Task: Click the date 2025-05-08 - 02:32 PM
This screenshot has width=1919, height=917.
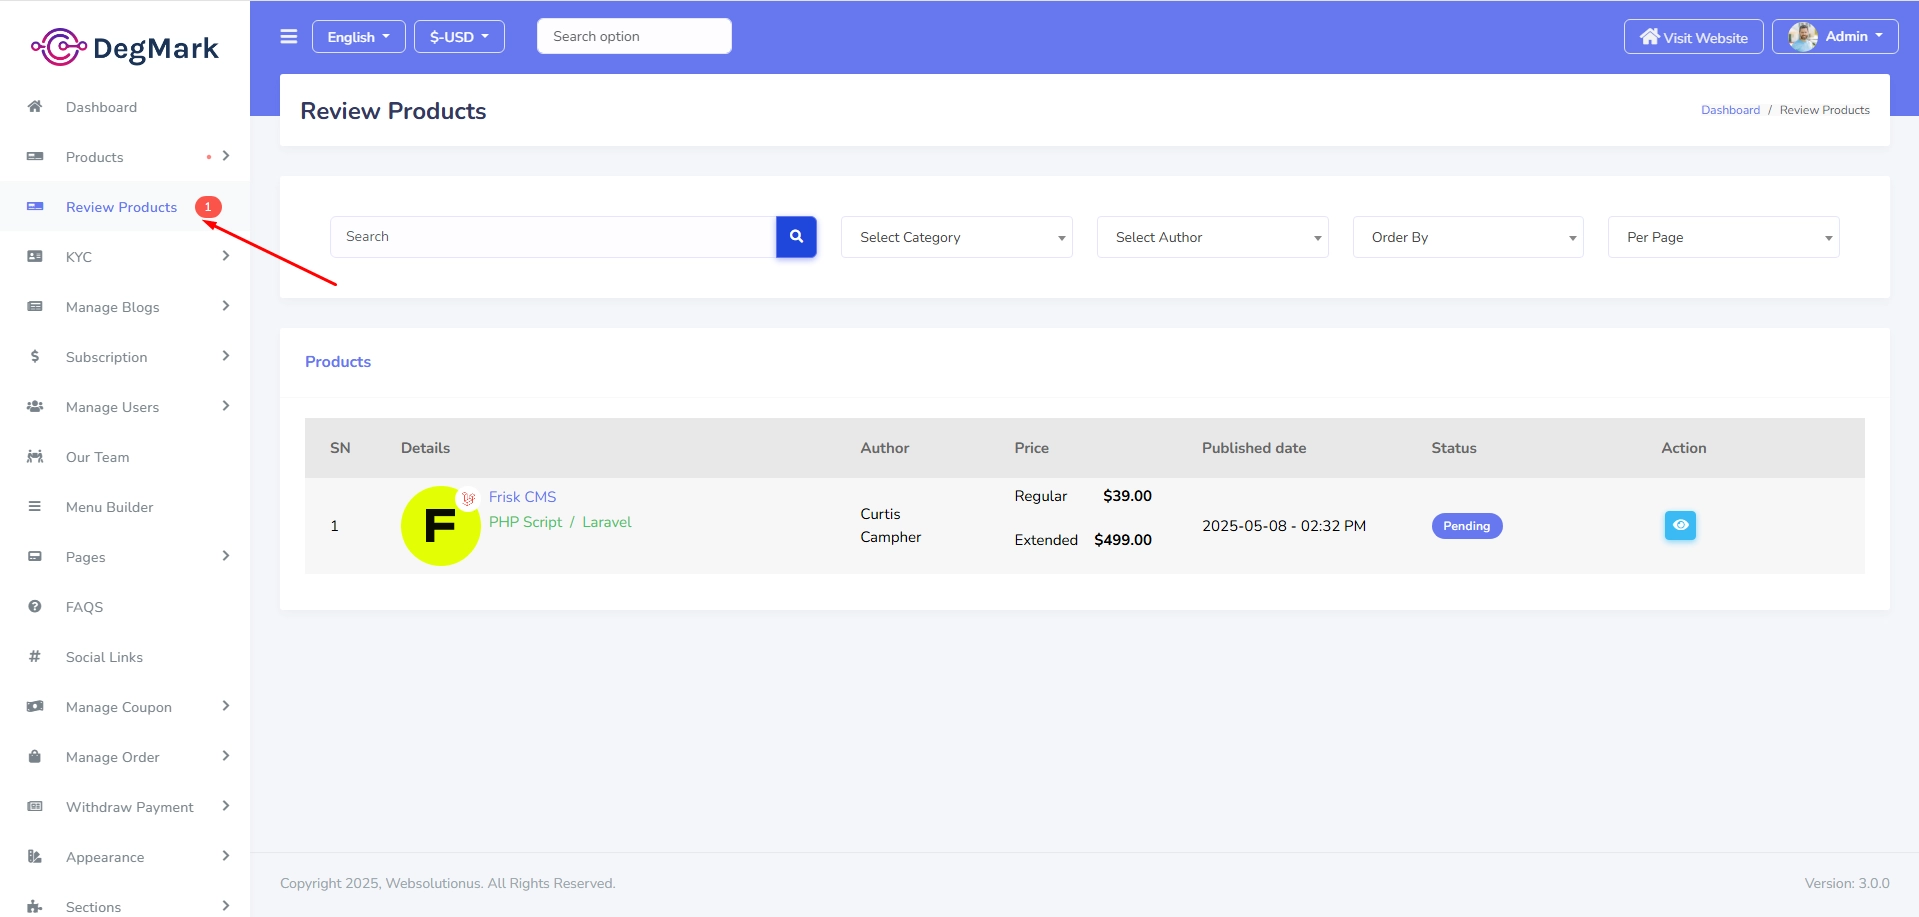Action: coord(1284,526)
